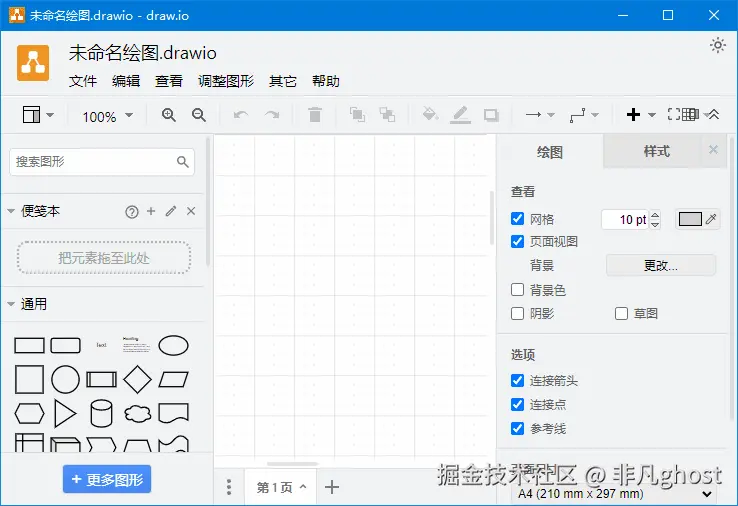Open the page options three-dot menu
This screenshot has height=506, width=738.
[229, 487]
